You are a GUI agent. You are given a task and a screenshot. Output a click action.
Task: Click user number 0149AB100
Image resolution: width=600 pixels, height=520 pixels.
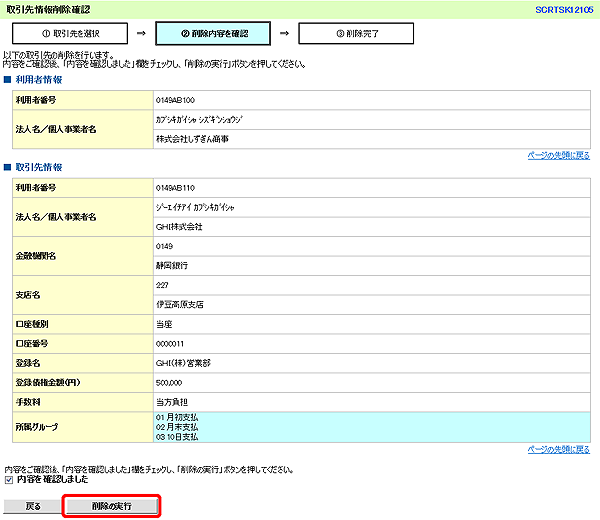(175, 100)
